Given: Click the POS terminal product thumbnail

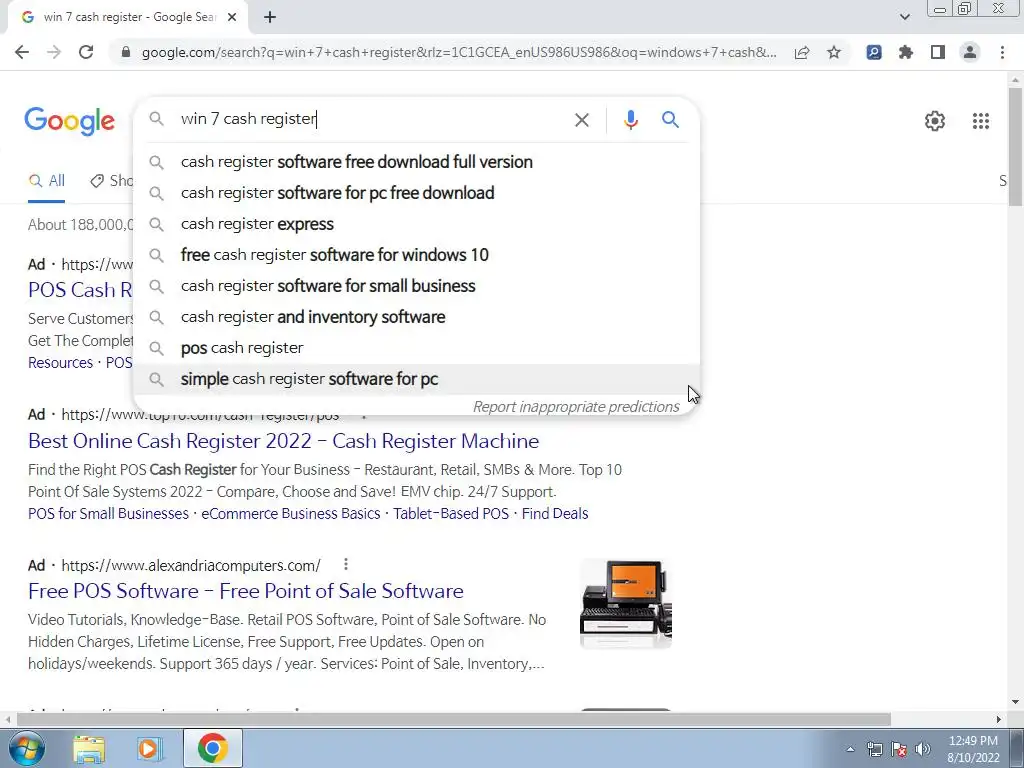Looking at the screenshot, I should (x=626, y=603).
